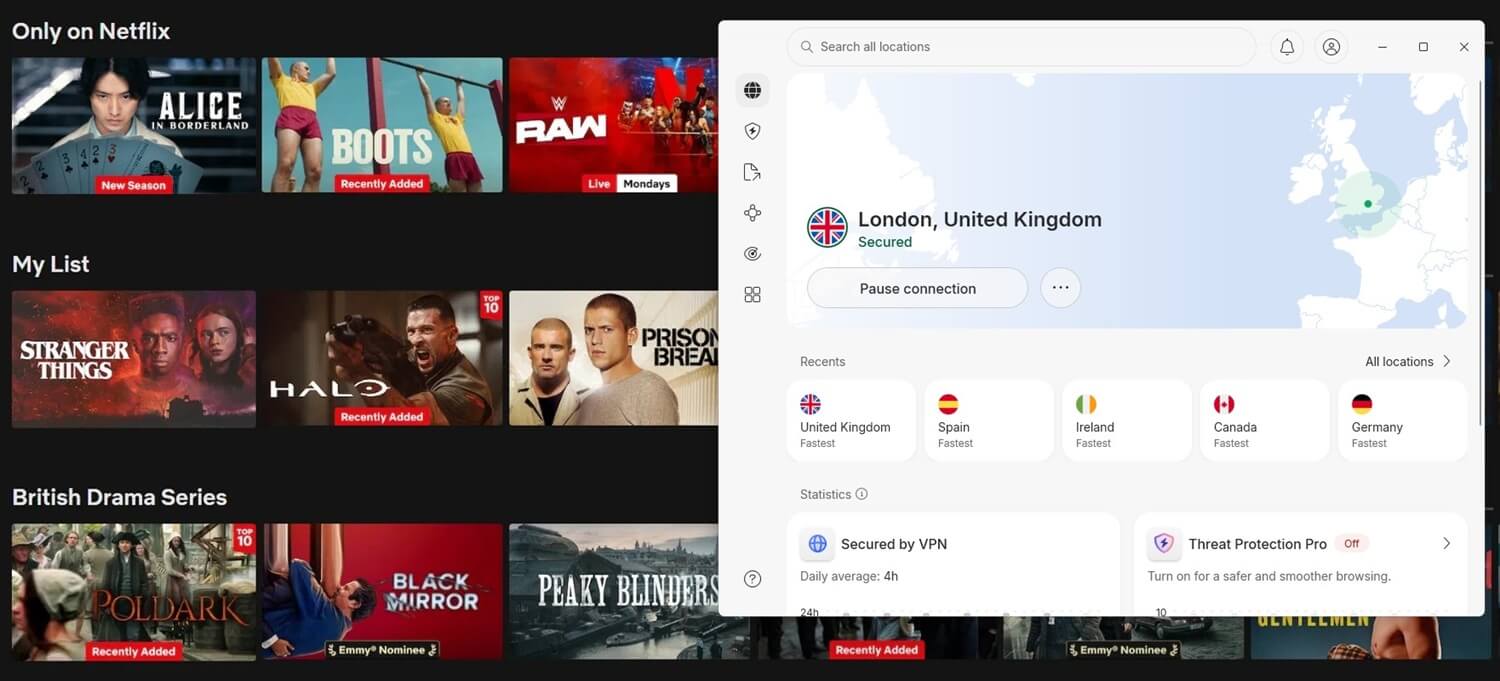Screen dimensions: 1500x681
Task: Open the globe VPN locations sidebar icon
Action: tap(752, 90)
